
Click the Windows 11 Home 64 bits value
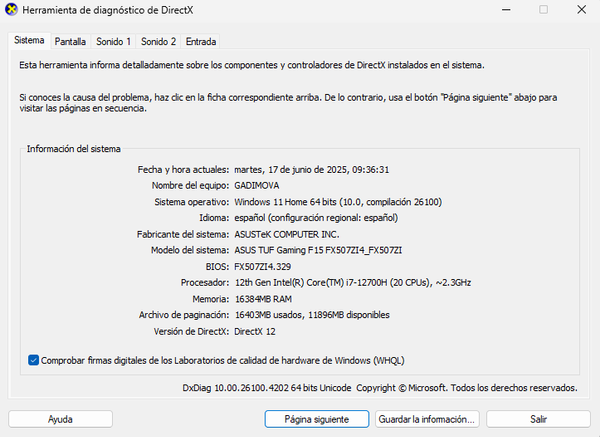(x=338, y=202)
